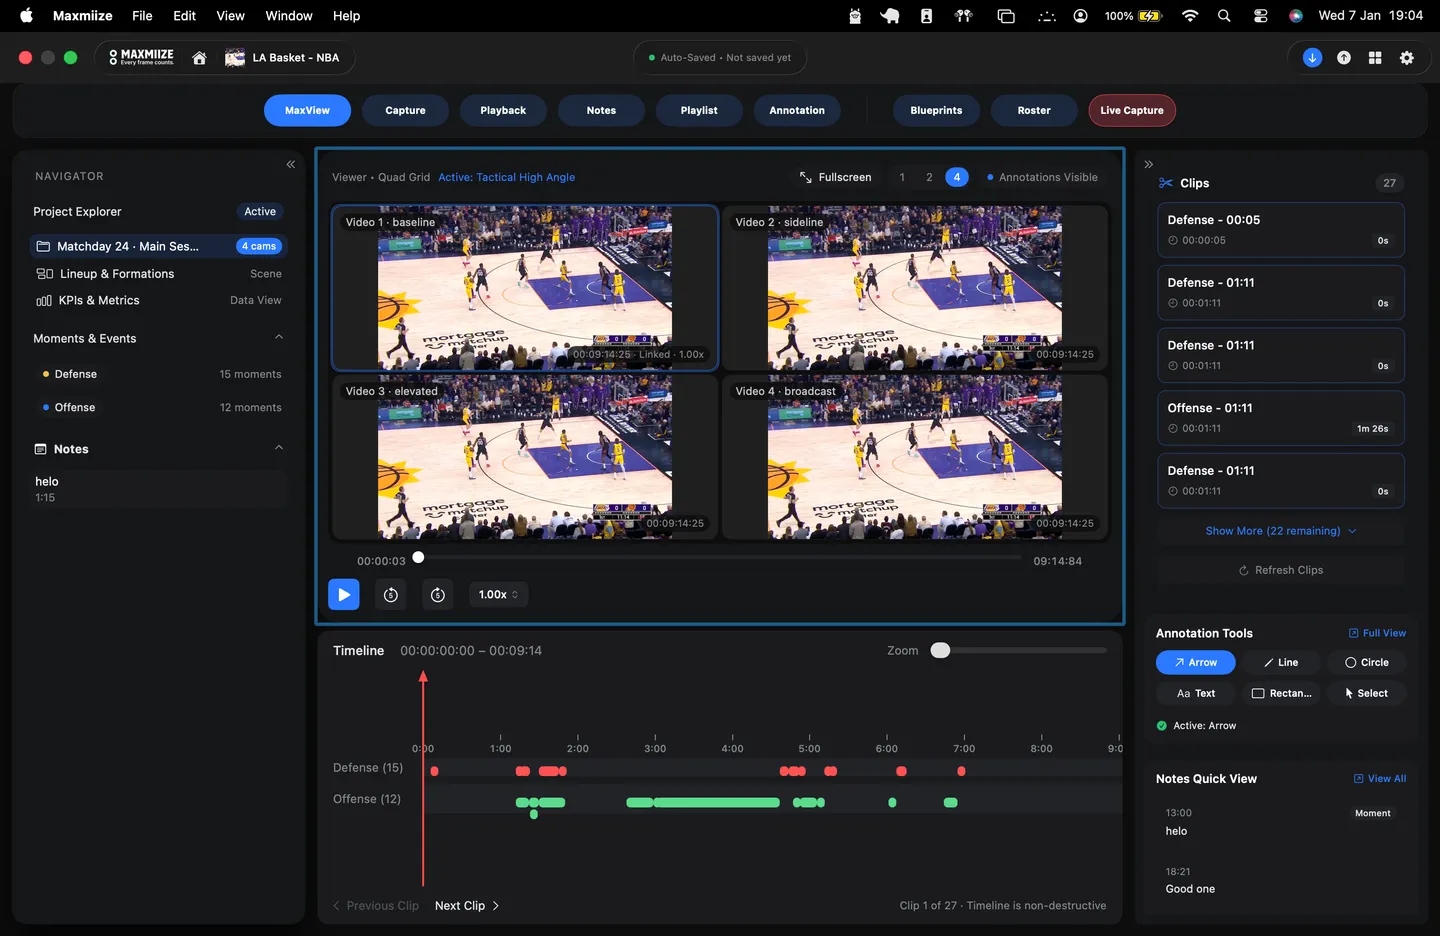Image resolution: width=1440 pixels, height=936 pixels.
Task: Toggle Annotations Visible in the viewer
Action: click(x=1042, y=178)
